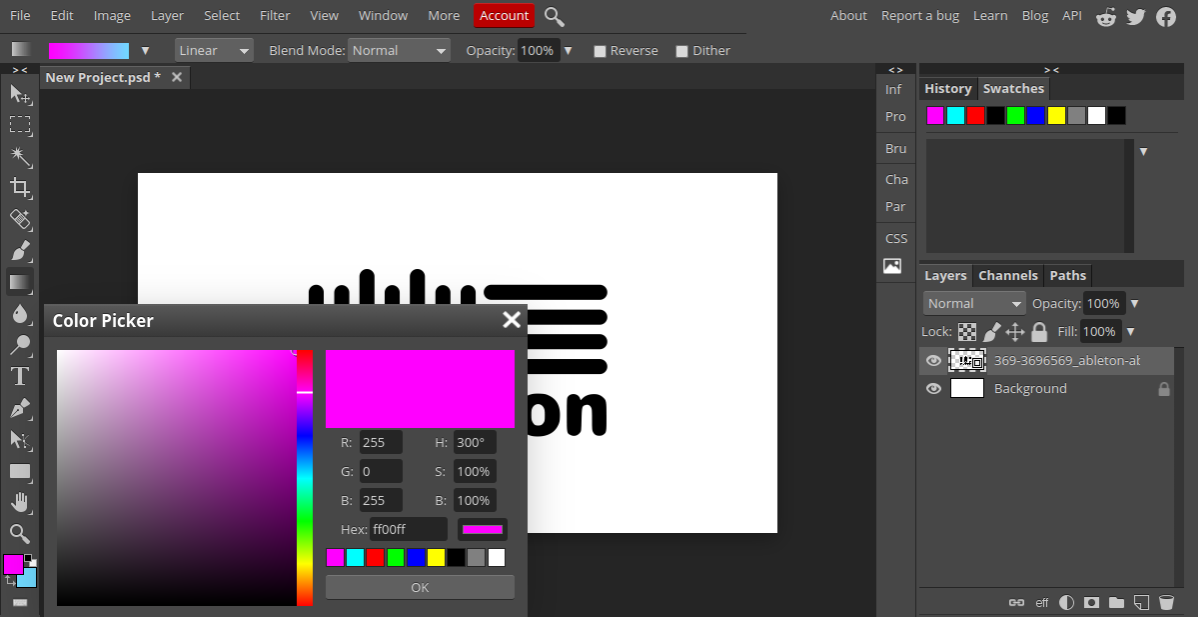Image resolution: width=1198 pixels, height=617 pixels.
Task: Switch to the Paths tab
Action: (1067, 276)
